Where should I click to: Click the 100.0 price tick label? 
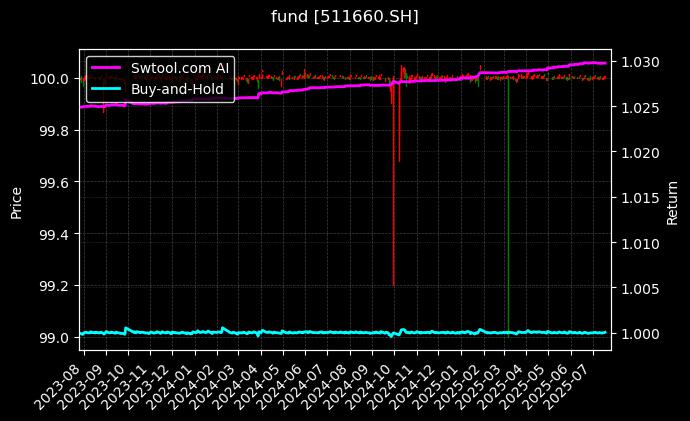(50, 79)
